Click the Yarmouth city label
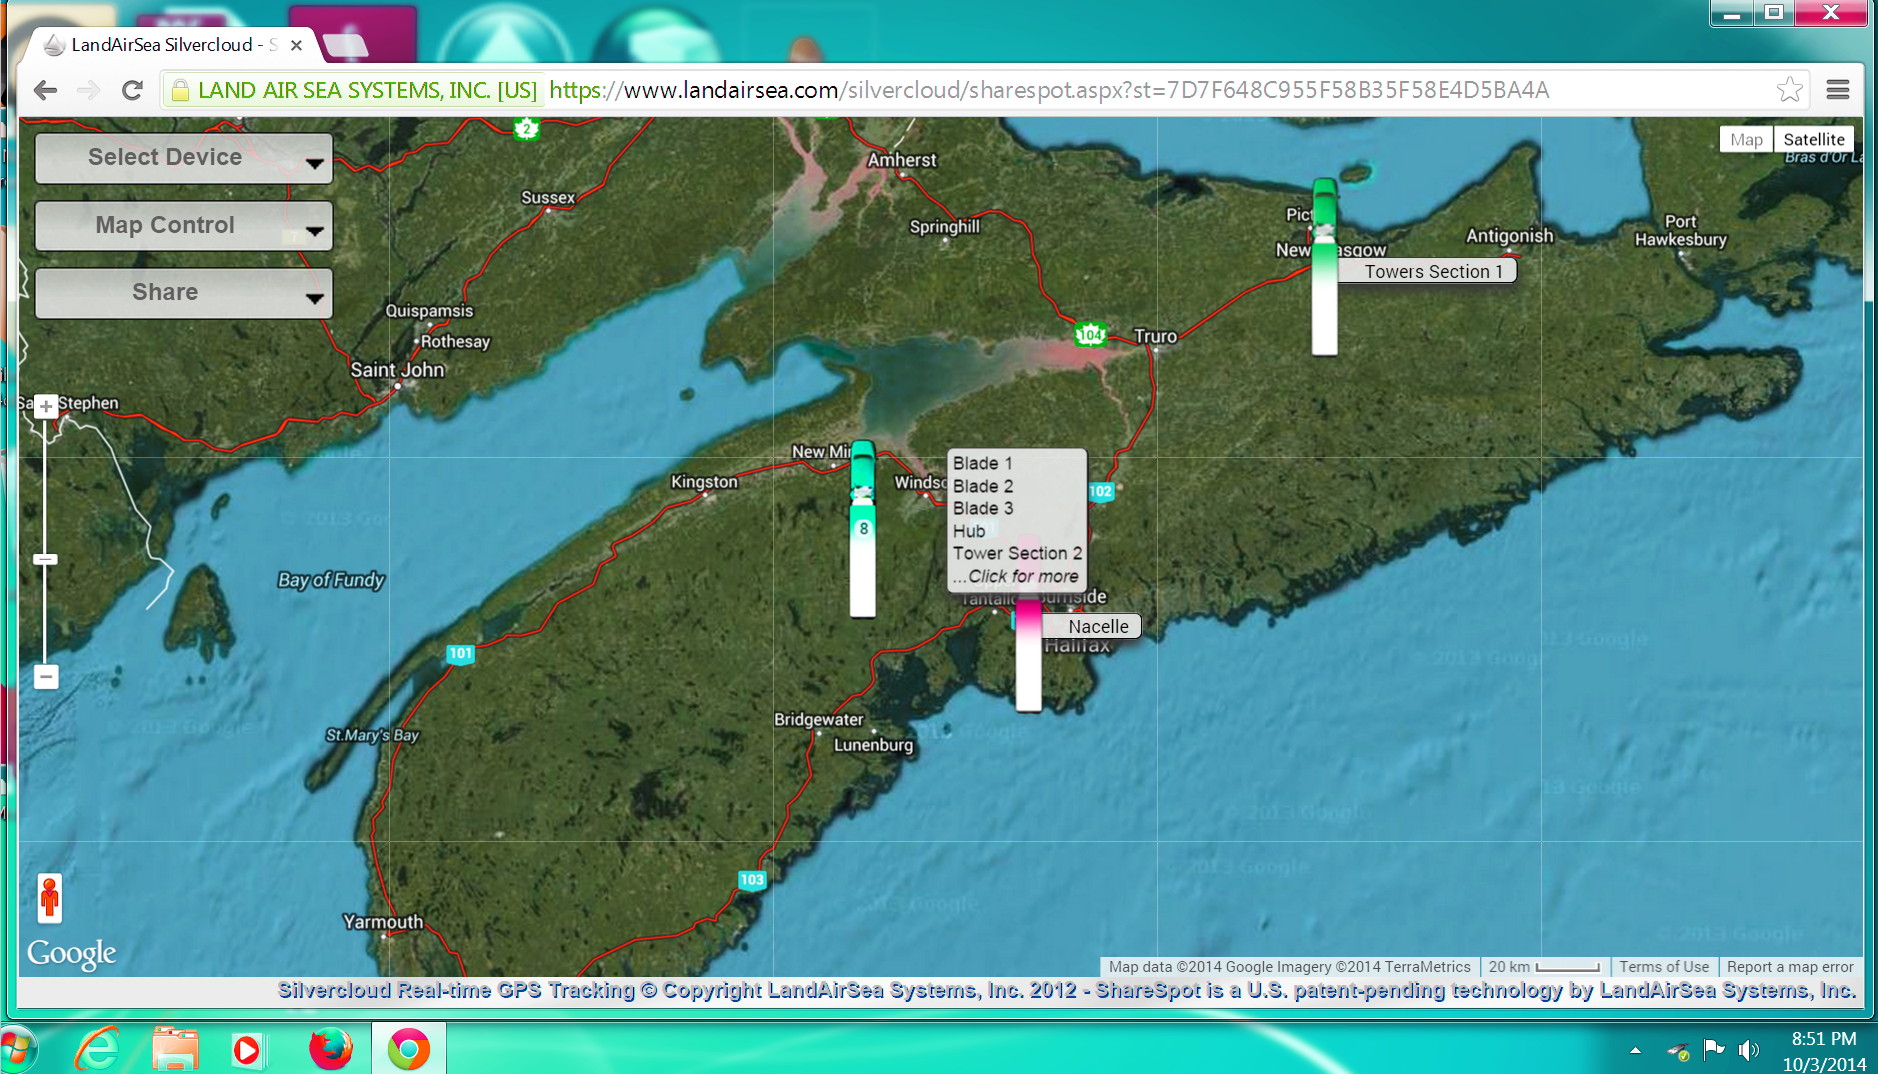 point(383,922)
